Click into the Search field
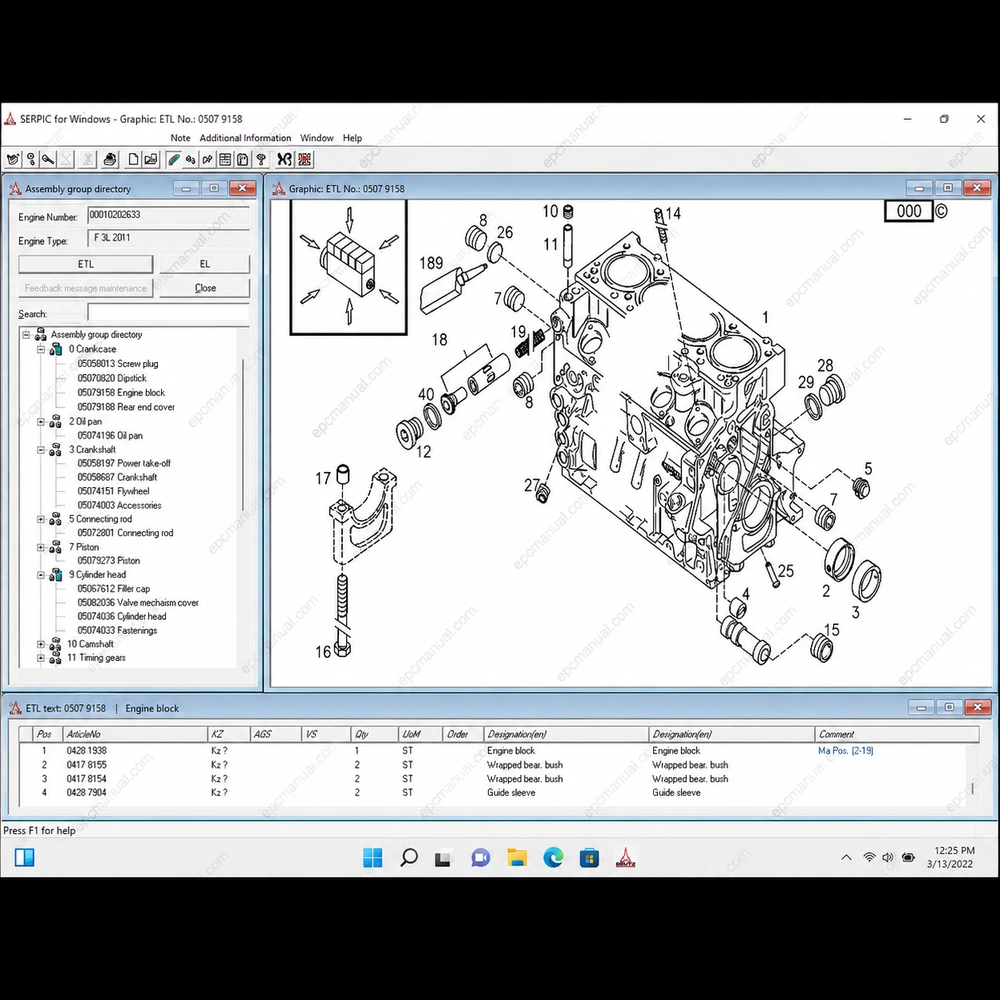Screen dimensions: 1000x1000 tap(168, 312)
